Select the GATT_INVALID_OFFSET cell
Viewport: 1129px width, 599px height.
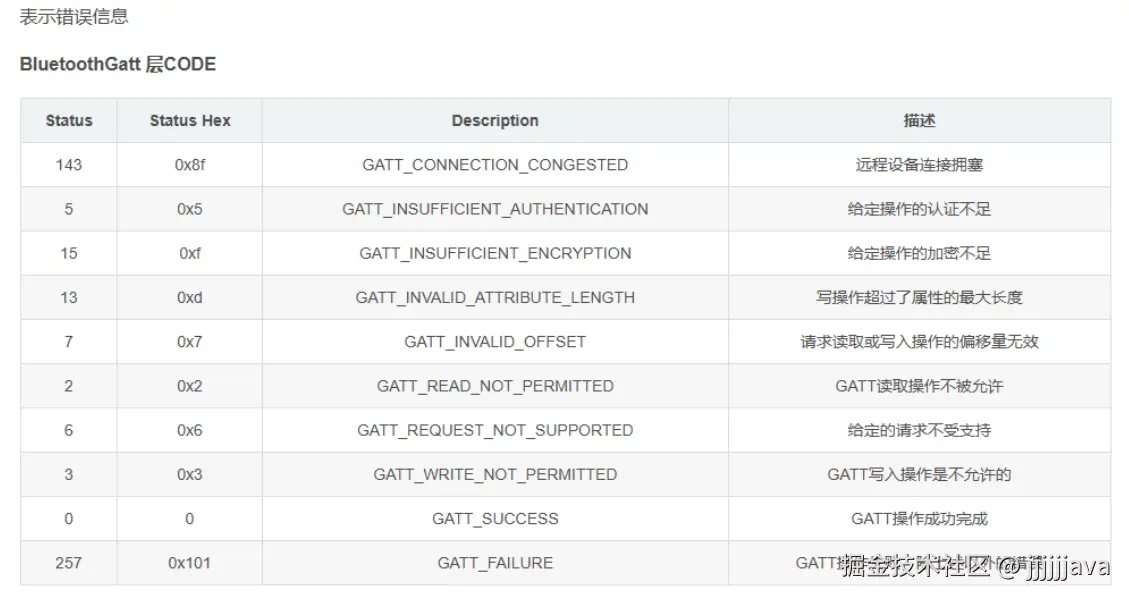pos(495,342)
